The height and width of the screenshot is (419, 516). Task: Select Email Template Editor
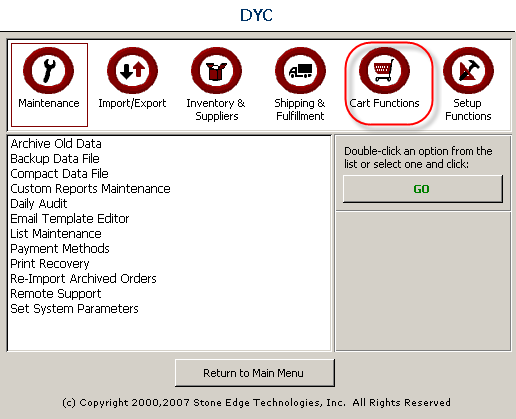click(70, 219)
